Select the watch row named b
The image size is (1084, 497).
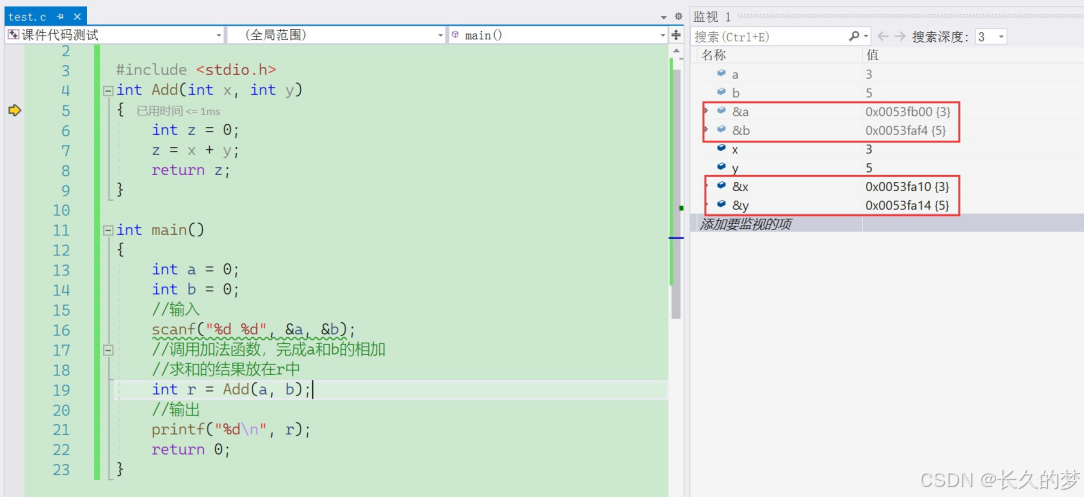coord(887,92)
